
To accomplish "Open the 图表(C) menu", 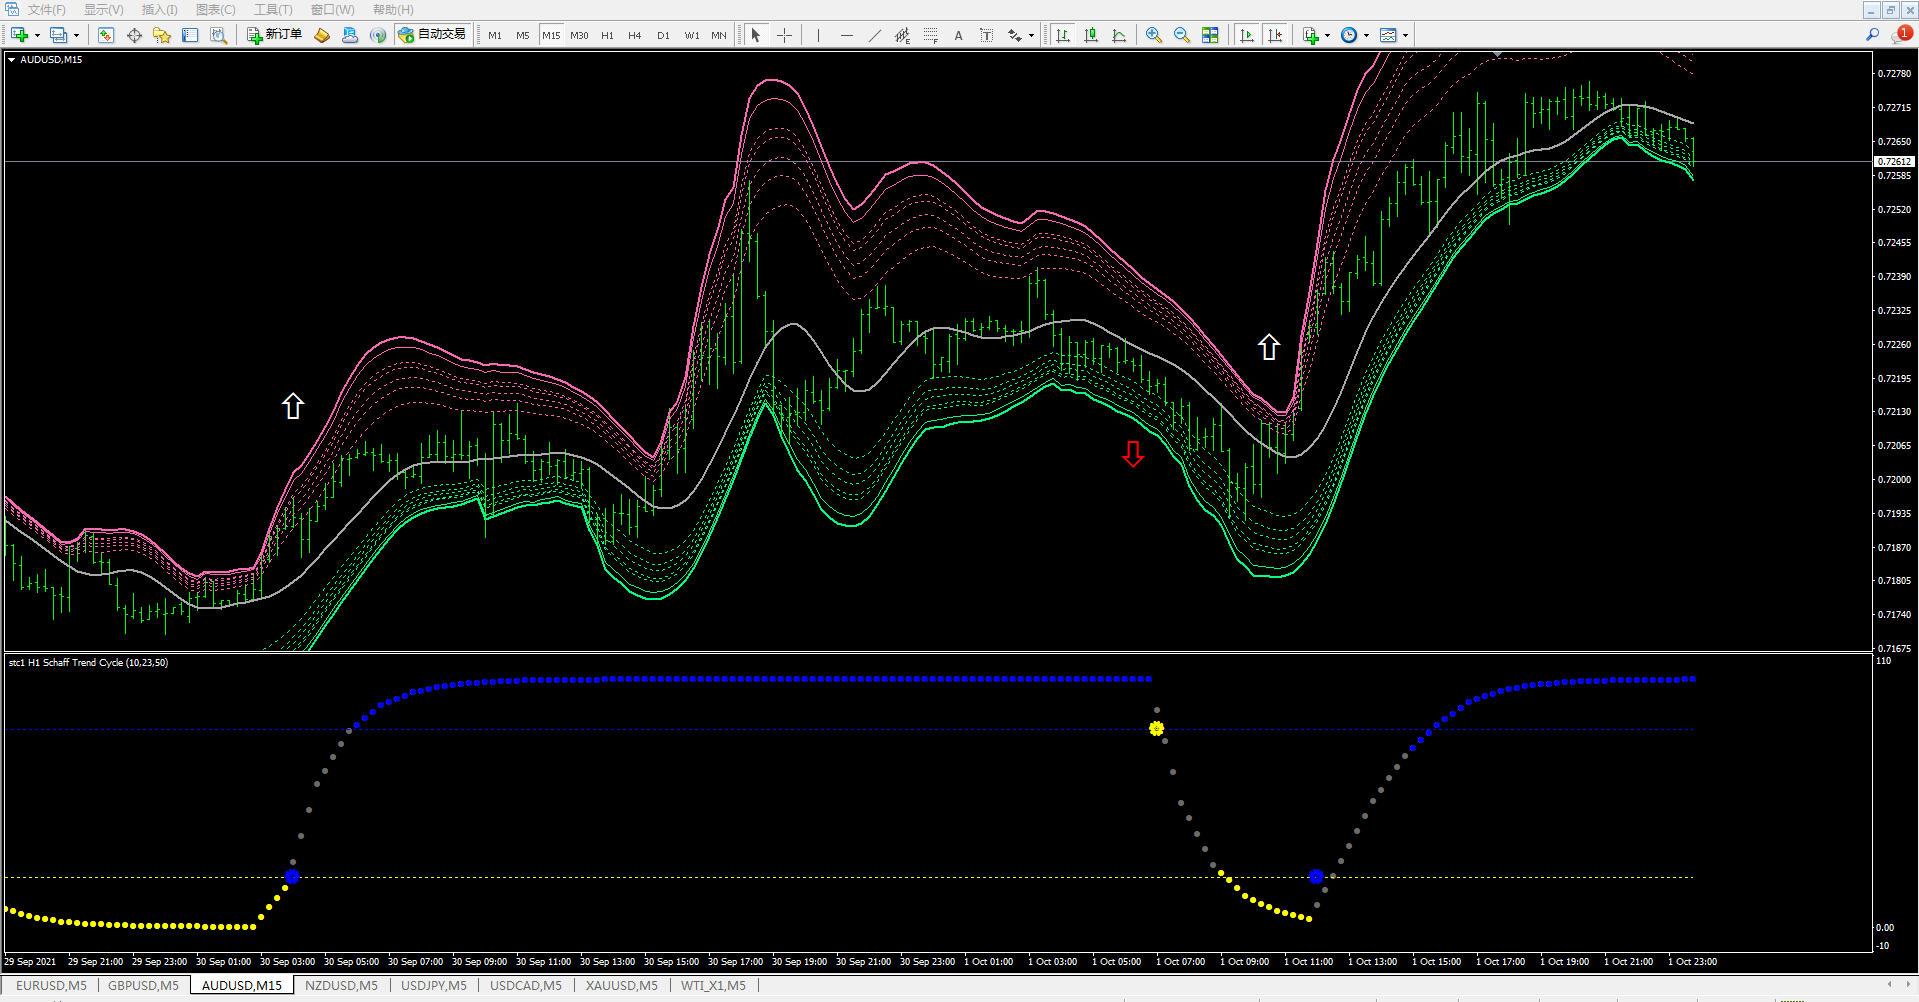I will tap(215, 10).
